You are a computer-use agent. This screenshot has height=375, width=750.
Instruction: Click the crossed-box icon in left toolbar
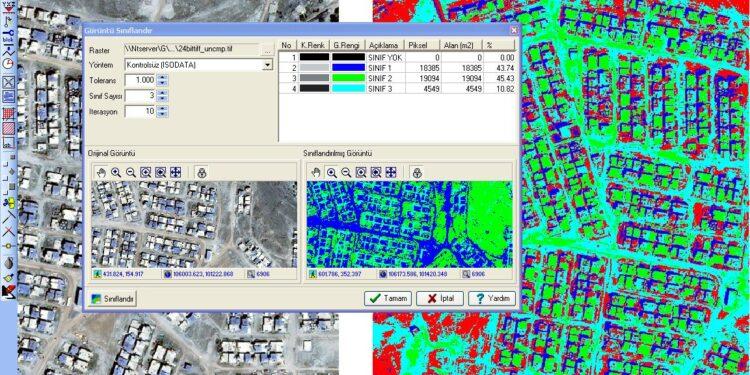pyautogui.click(x=8, y=82)
